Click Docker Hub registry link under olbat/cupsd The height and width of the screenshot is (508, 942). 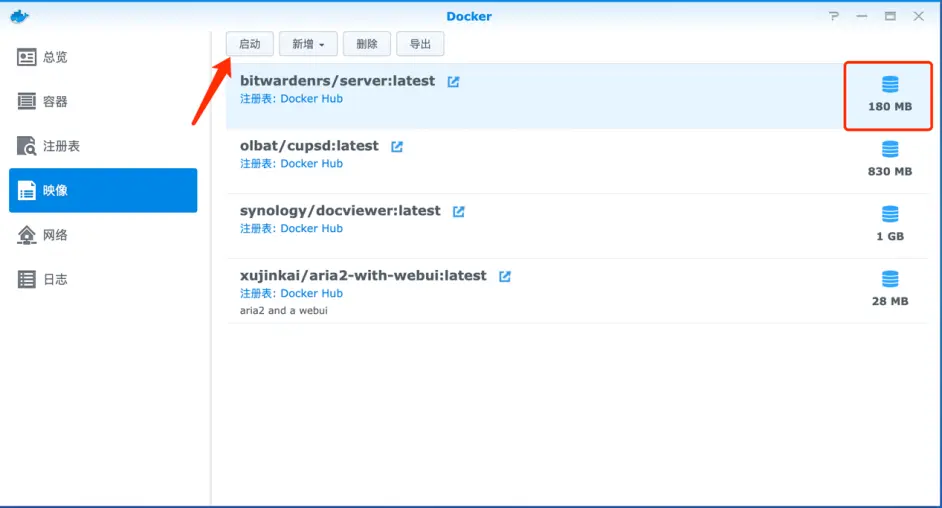pyautogui.click(x=311, y=164)
